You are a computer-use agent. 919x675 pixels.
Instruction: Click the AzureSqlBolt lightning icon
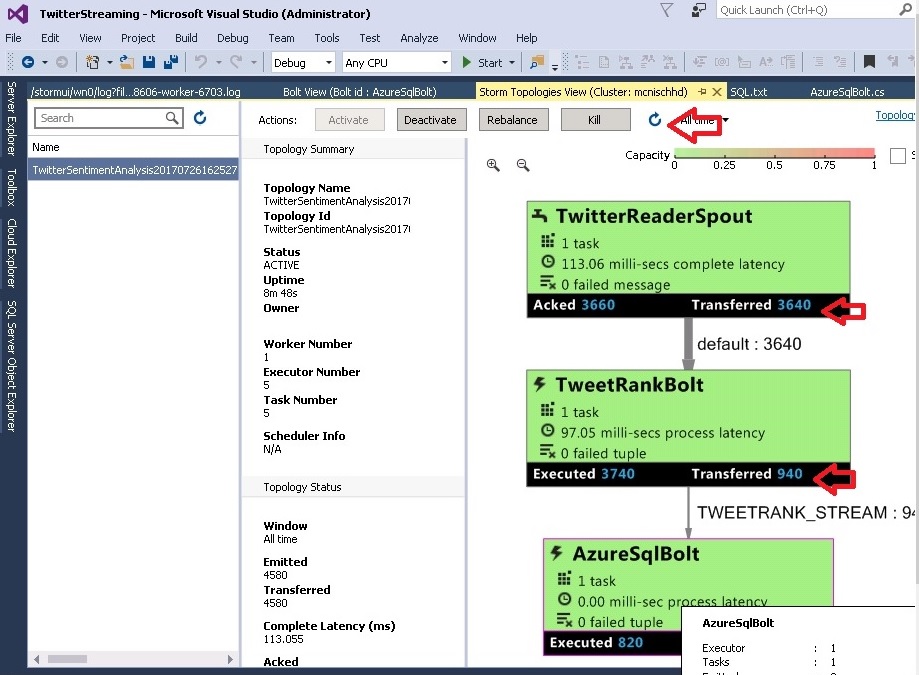click(557, 553)
